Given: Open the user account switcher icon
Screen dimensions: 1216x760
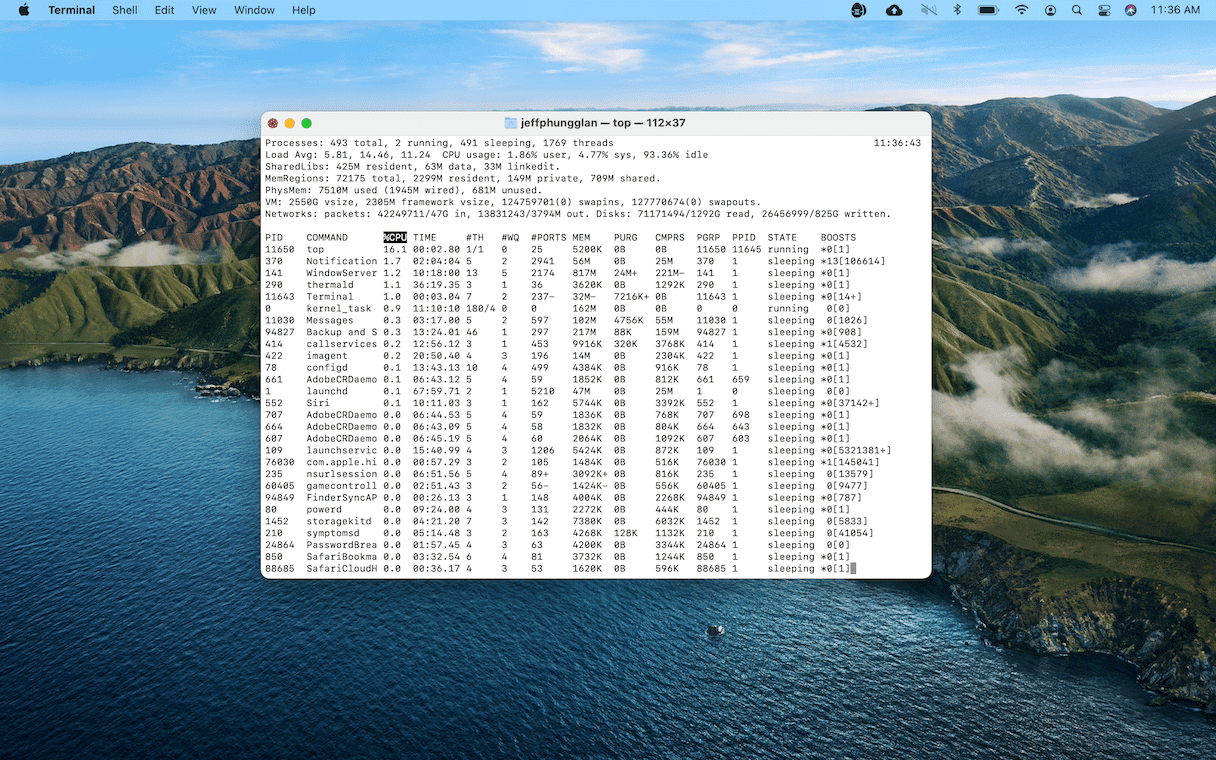Looking at the screenshot, I should pos(1050,10).
